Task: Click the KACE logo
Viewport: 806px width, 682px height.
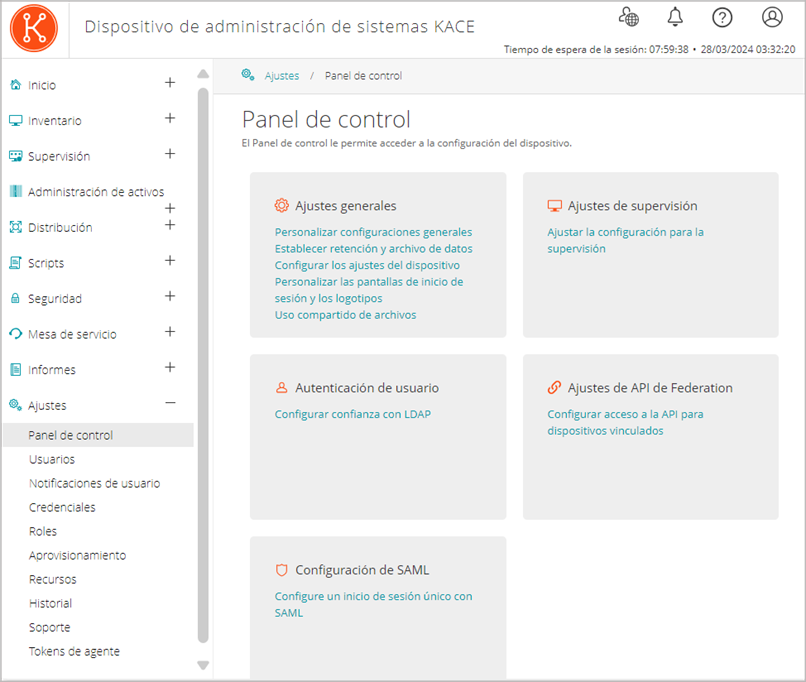Action: pos(33,27)
